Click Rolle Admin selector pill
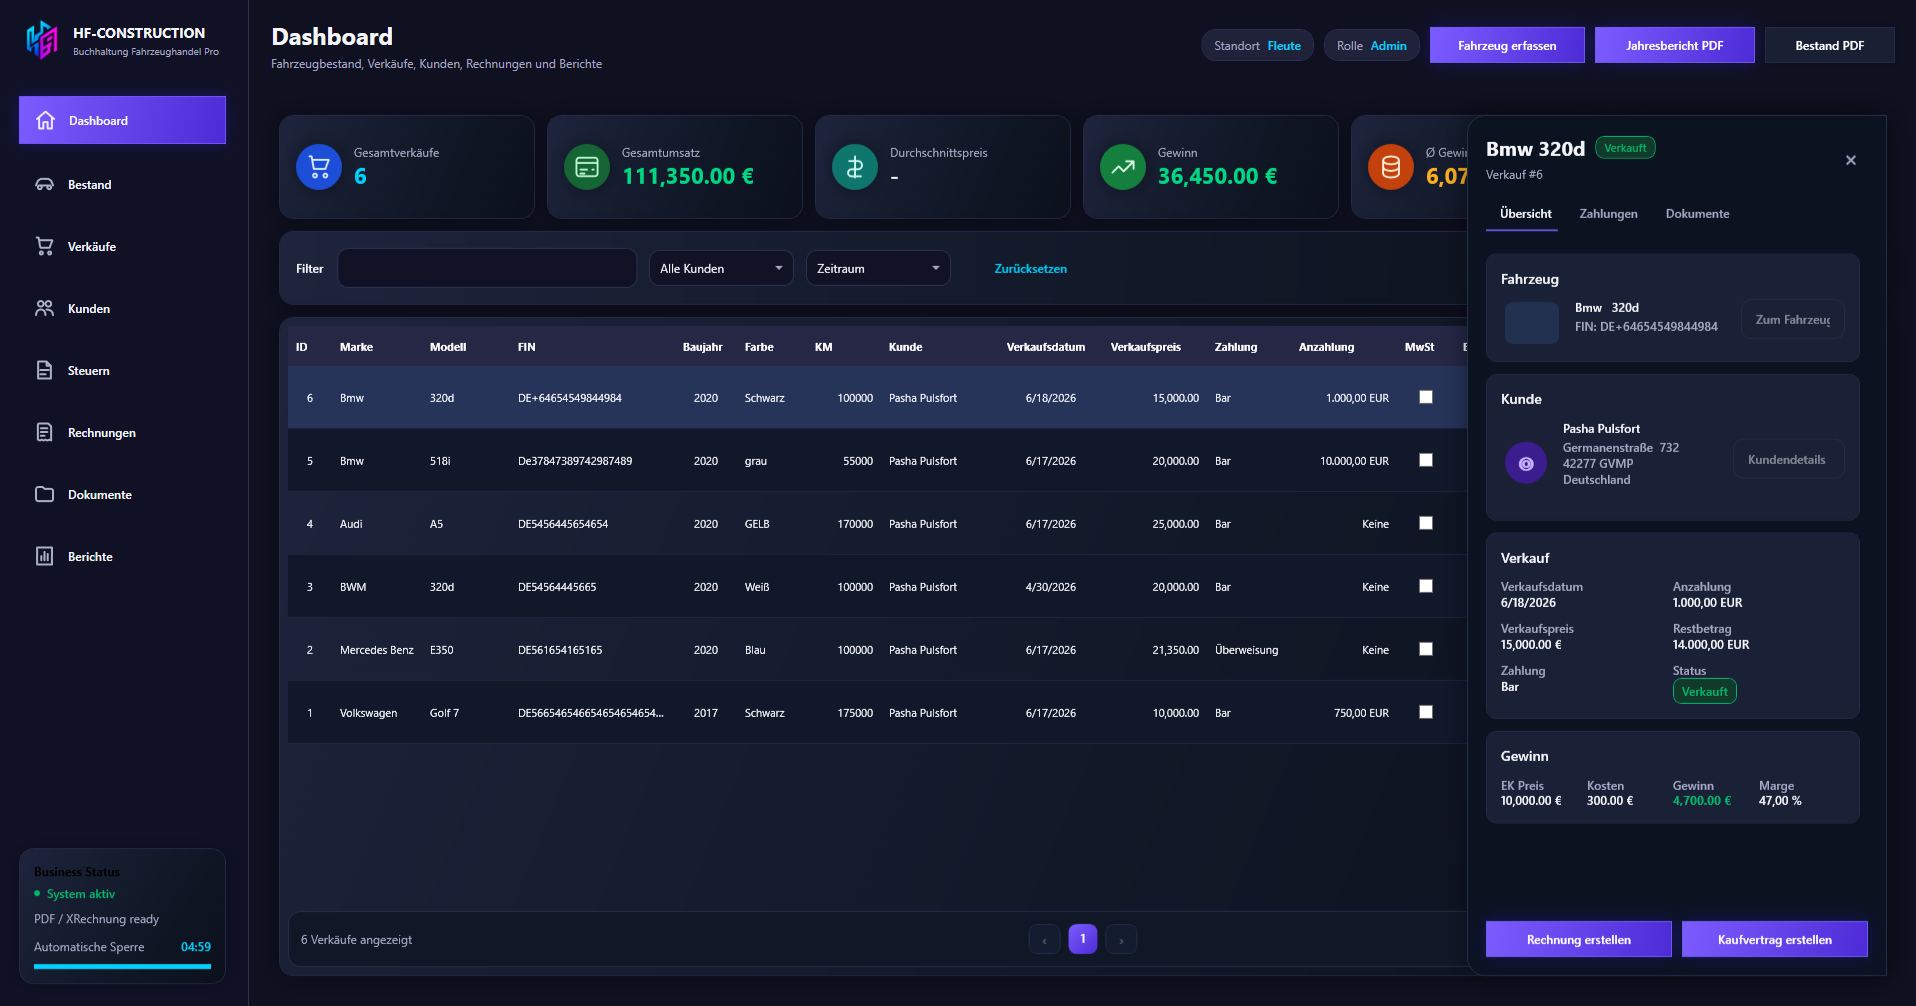The image size is (1916, 1006). (x=1371, y=46)
